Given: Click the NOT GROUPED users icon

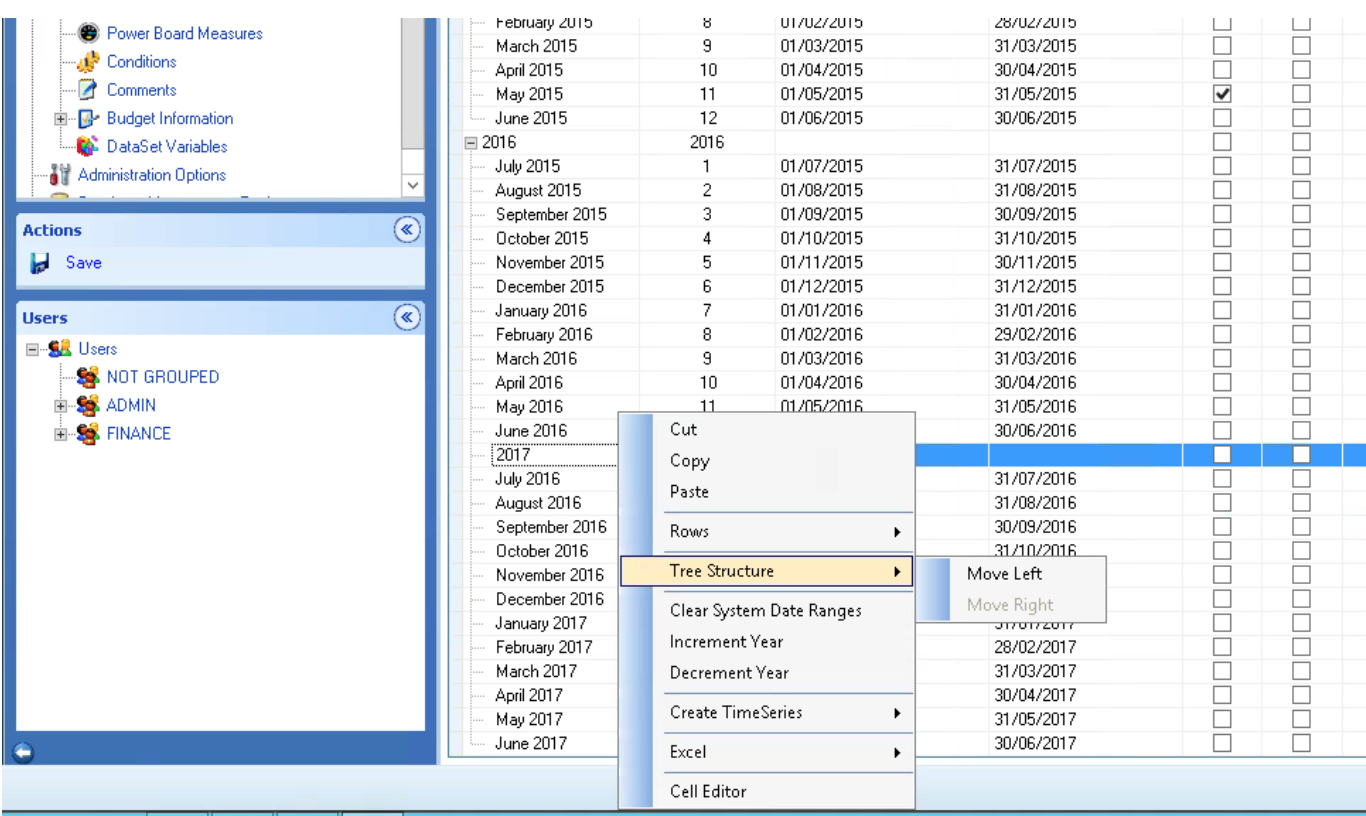Looking at the screenshot, I should click(90, 378).
